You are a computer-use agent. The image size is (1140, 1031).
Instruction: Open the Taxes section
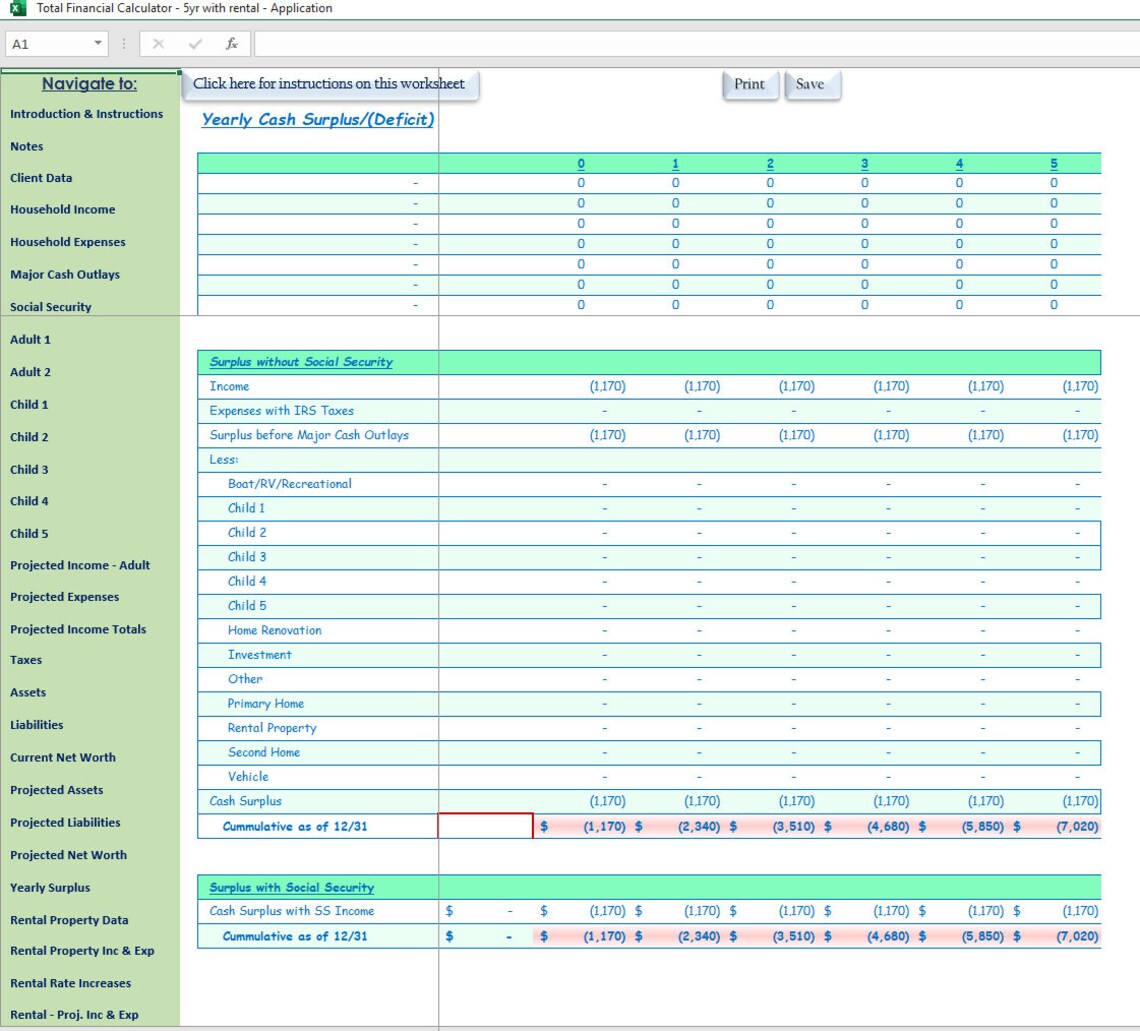(x=26, y=660)
